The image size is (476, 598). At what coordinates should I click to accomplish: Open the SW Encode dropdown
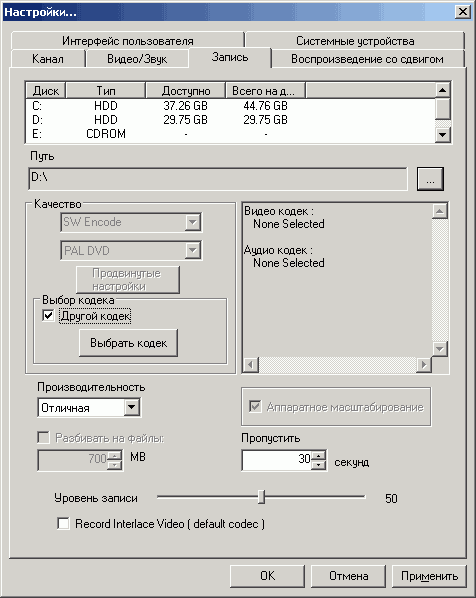[193, 222]
